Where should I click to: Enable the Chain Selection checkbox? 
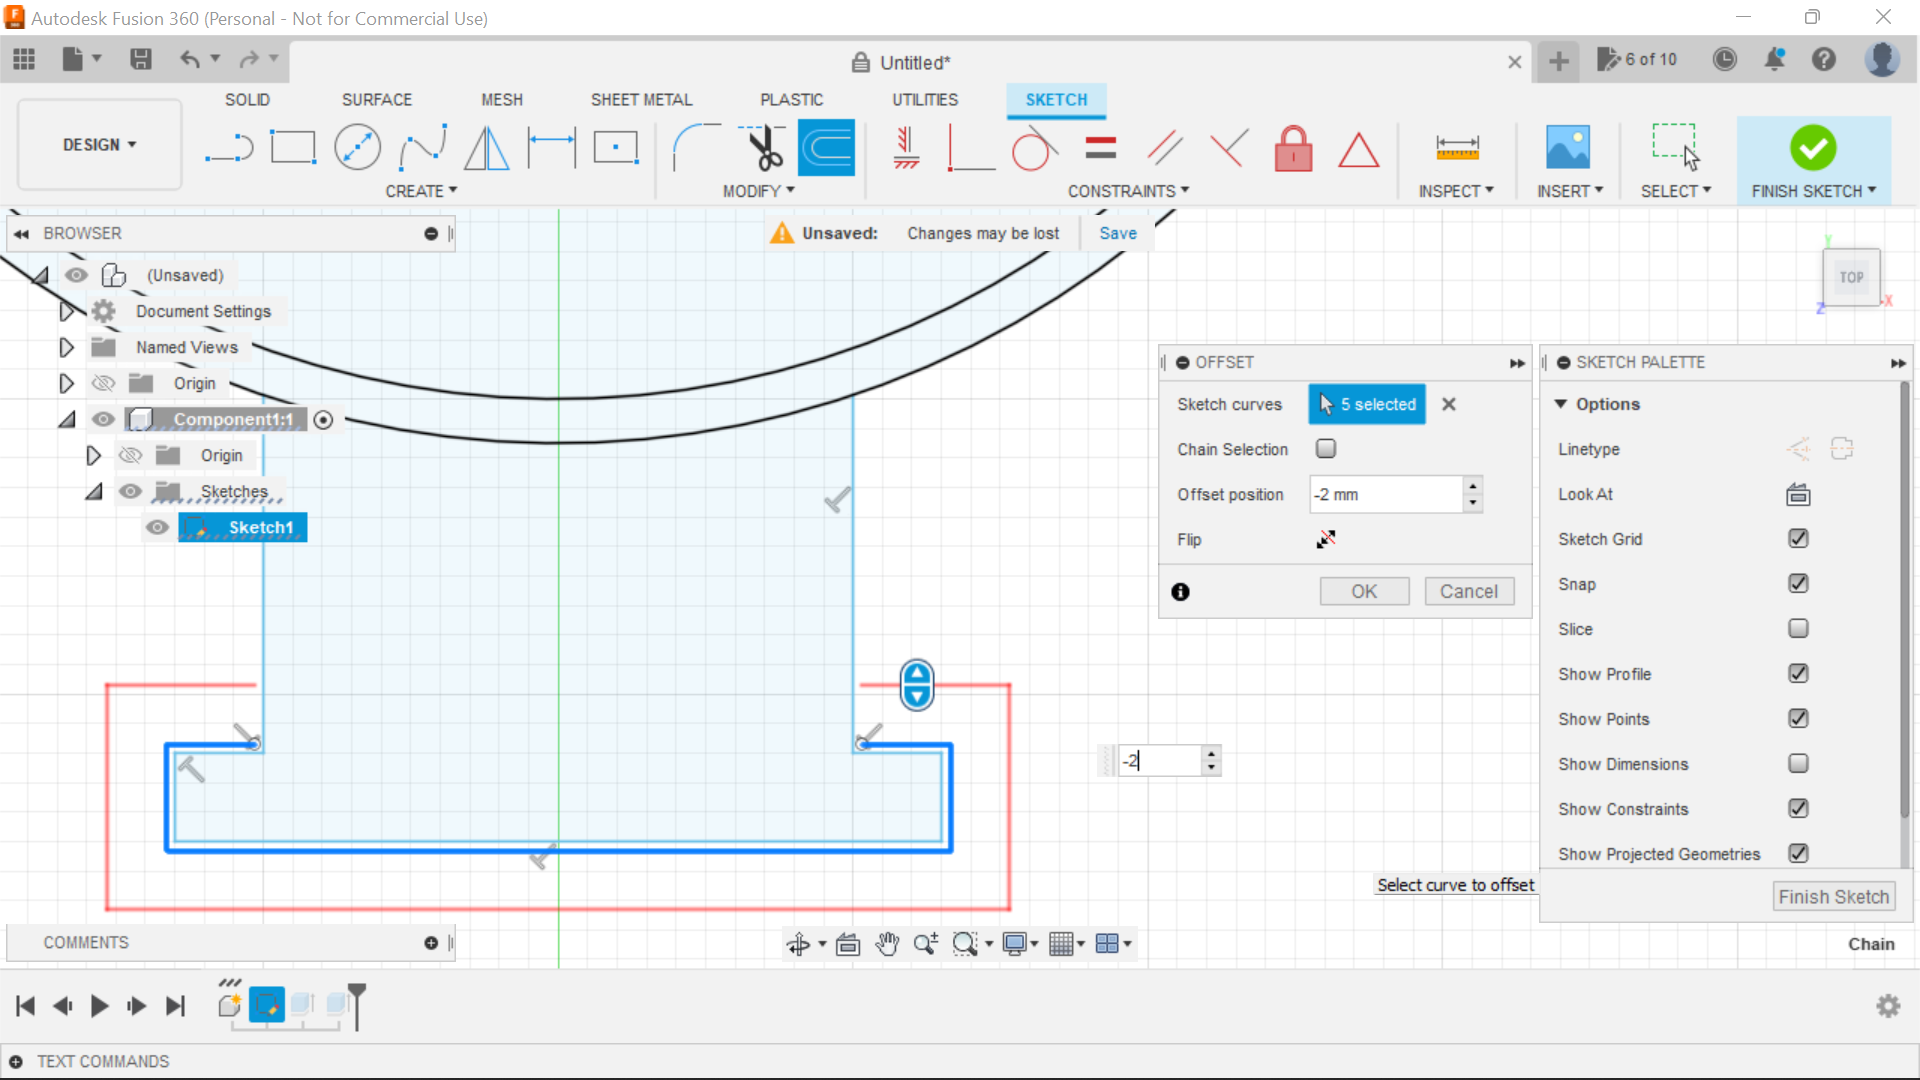pyautogui.click(x=1326, y=449)
